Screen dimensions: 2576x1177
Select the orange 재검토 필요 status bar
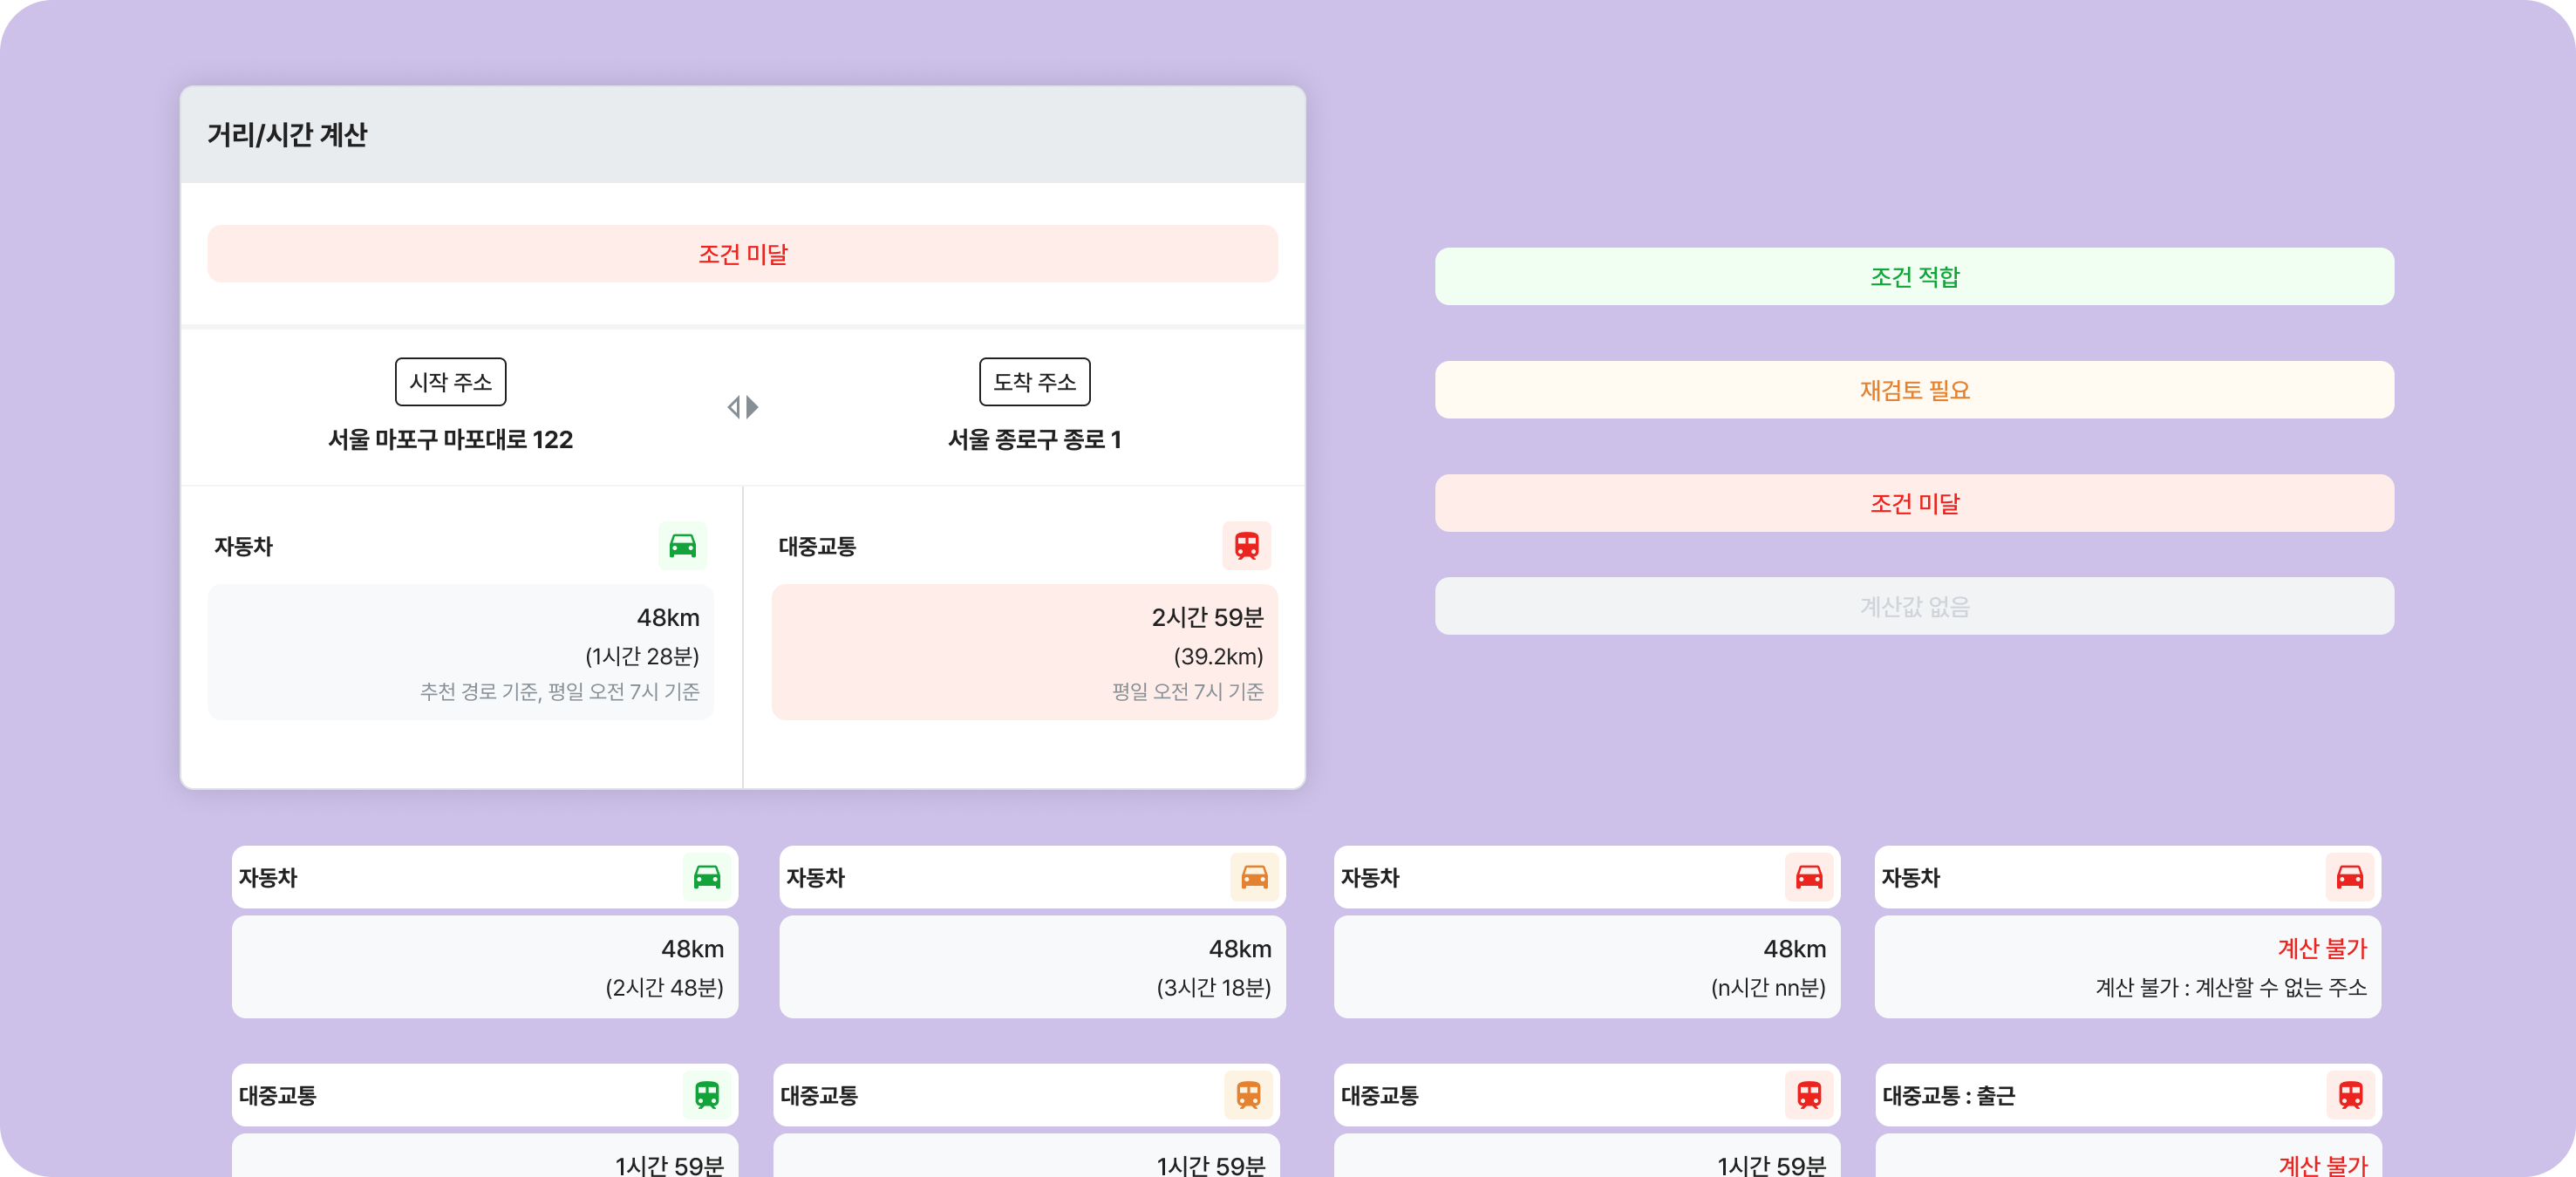[x=1913, y=390]
